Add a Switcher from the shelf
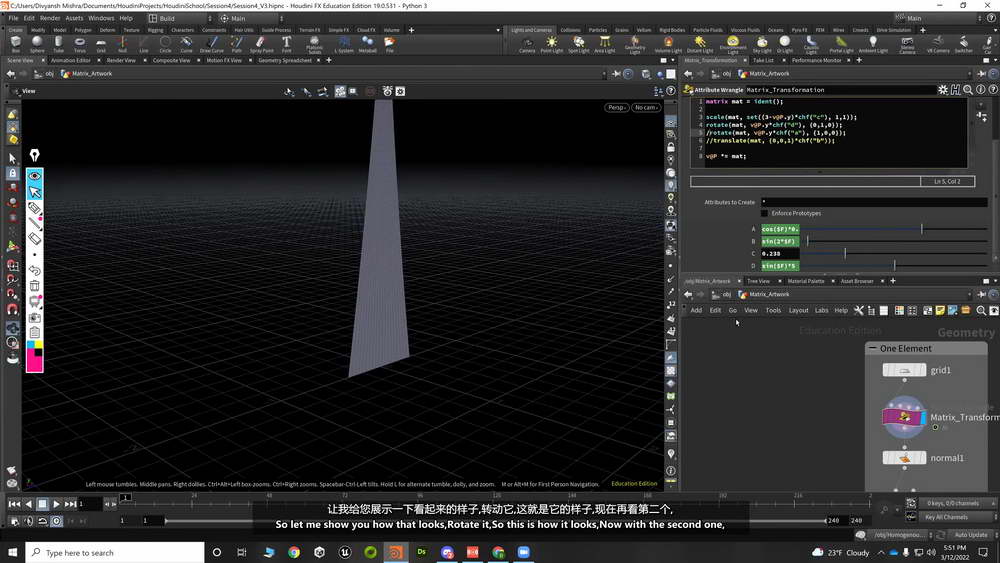Screen dimensions: 1000x563 [x=964, y=44]
